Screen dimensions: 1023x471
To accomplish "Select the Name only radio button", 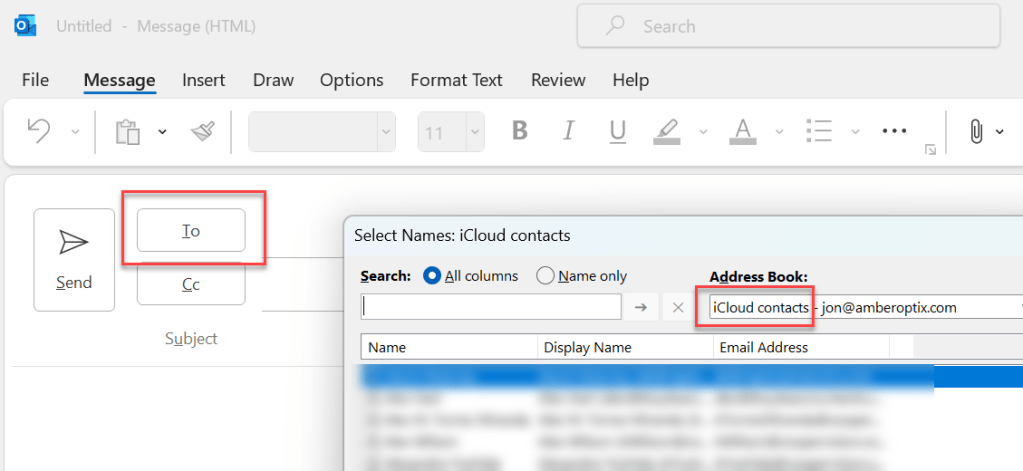I will tap(545, 276).
